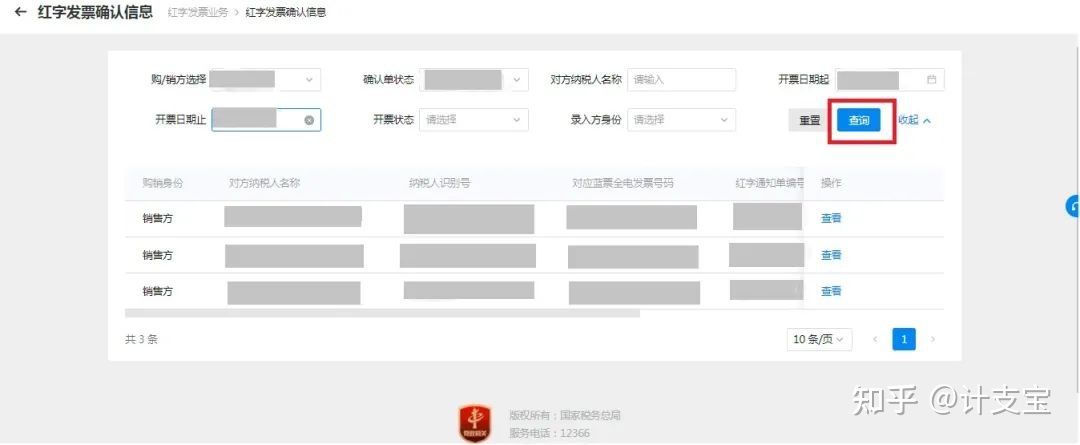
Task: Open the 开票状态 dropdown
Action: pyautogui.click(x=474, y=120)
